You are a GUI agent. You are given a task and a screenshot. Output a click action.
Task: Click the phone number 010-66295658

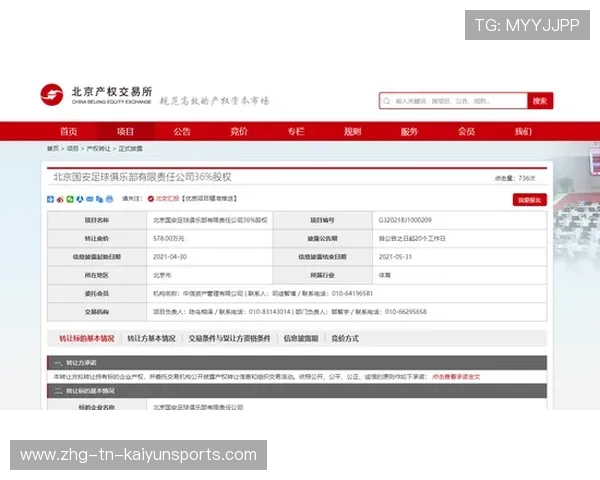coord(406,312)
